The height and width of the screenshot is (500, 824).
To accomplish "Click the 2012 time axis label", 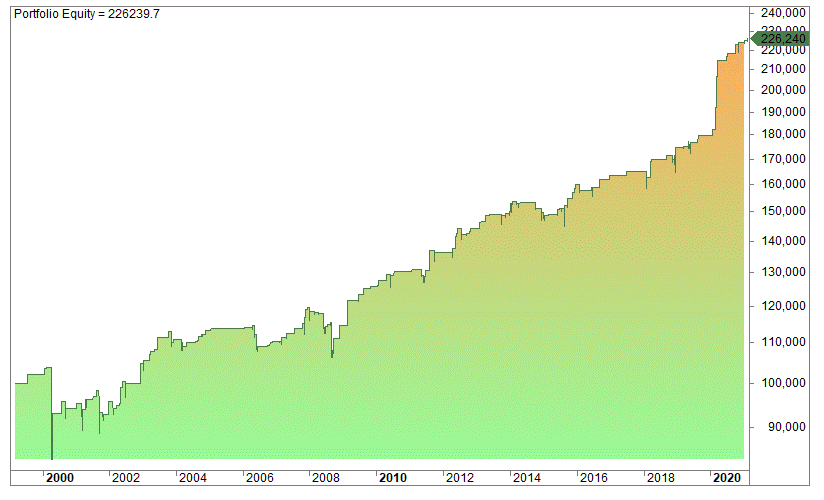I will coord(460,478).
